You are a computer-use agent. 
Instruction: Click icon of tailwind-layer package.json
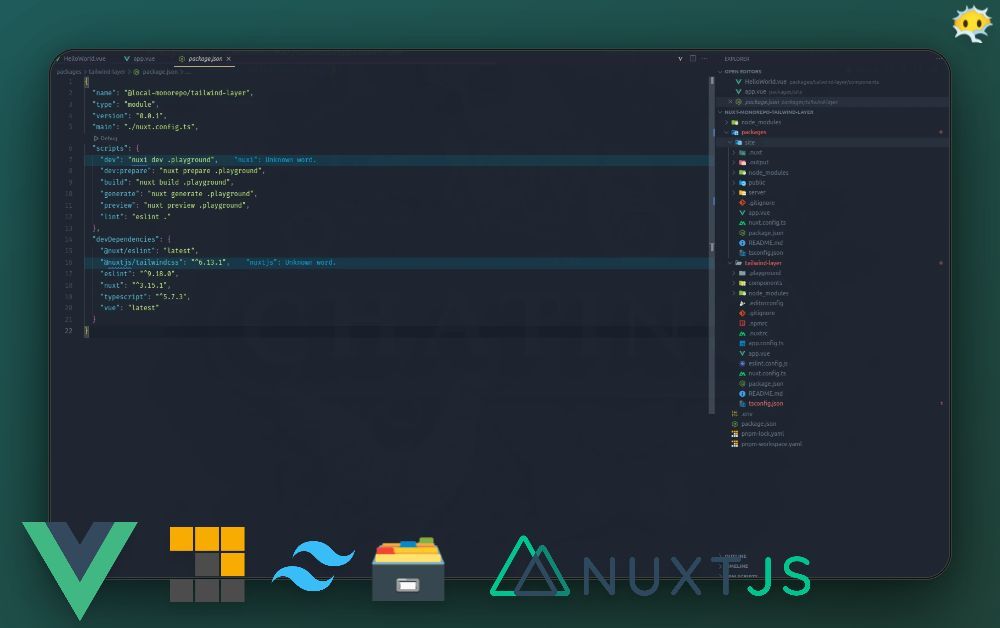coord(742,384)
